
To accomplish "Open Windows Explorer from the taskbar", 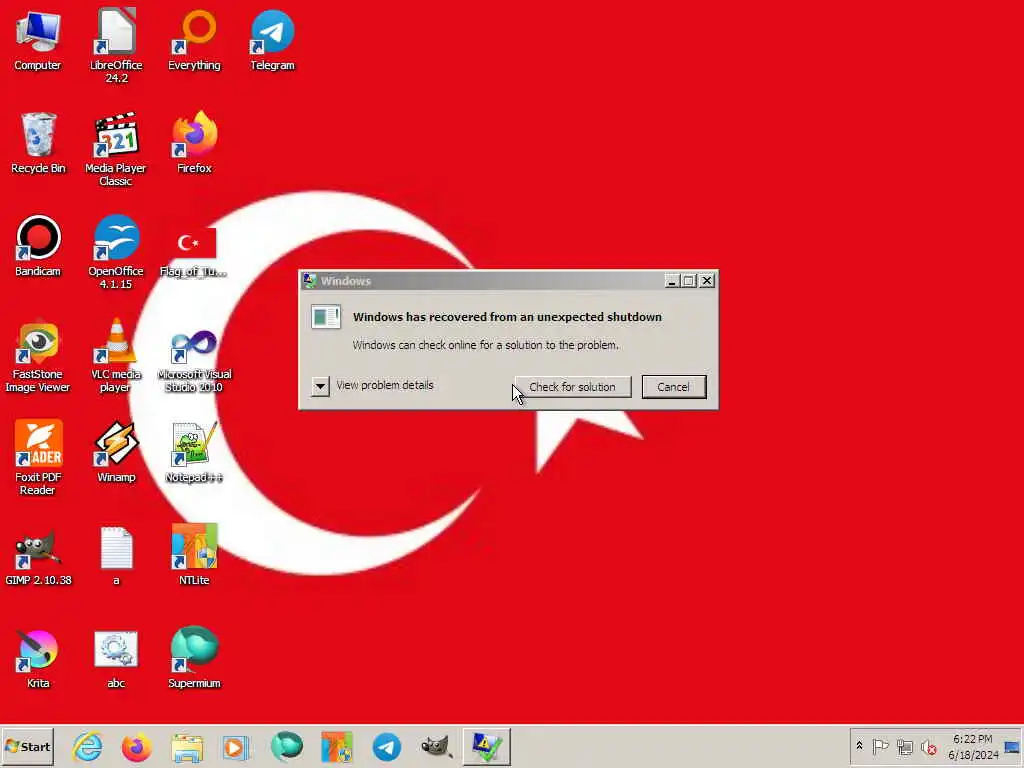I will pos(187,747).
